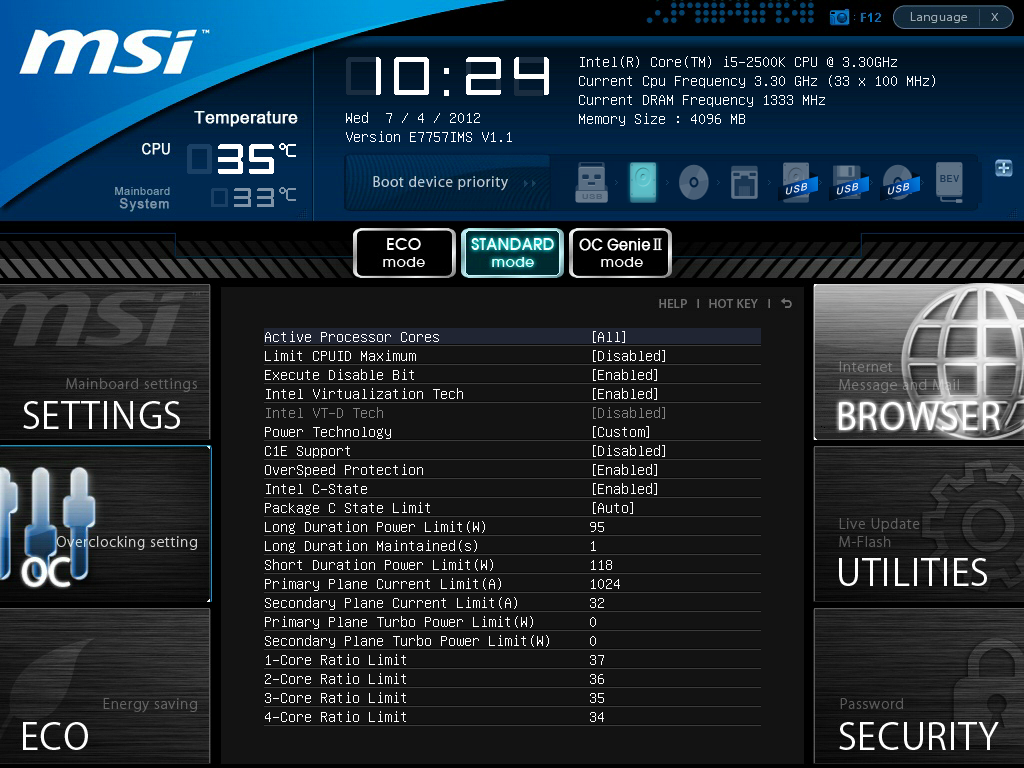Click the F12 screenshot camera icon

tap(839, 17)
